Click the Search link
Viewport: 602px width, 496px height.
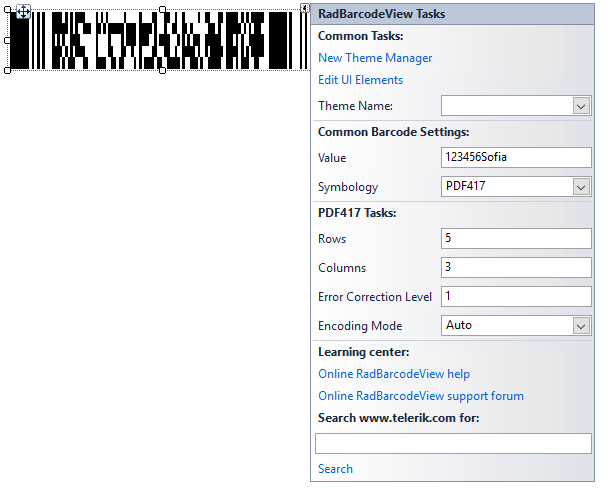click(x=335, y=469)
